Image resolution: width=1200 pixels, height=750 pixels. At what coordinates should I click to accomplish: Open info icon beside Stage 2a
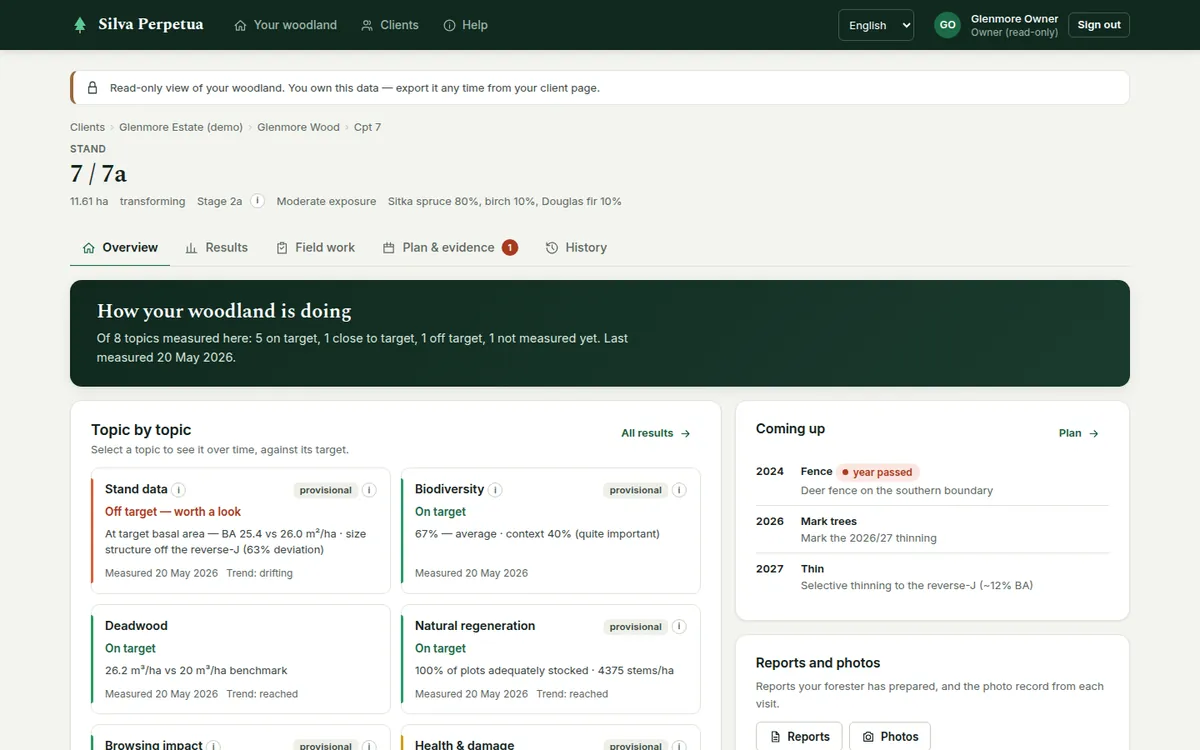click(257, 201)
